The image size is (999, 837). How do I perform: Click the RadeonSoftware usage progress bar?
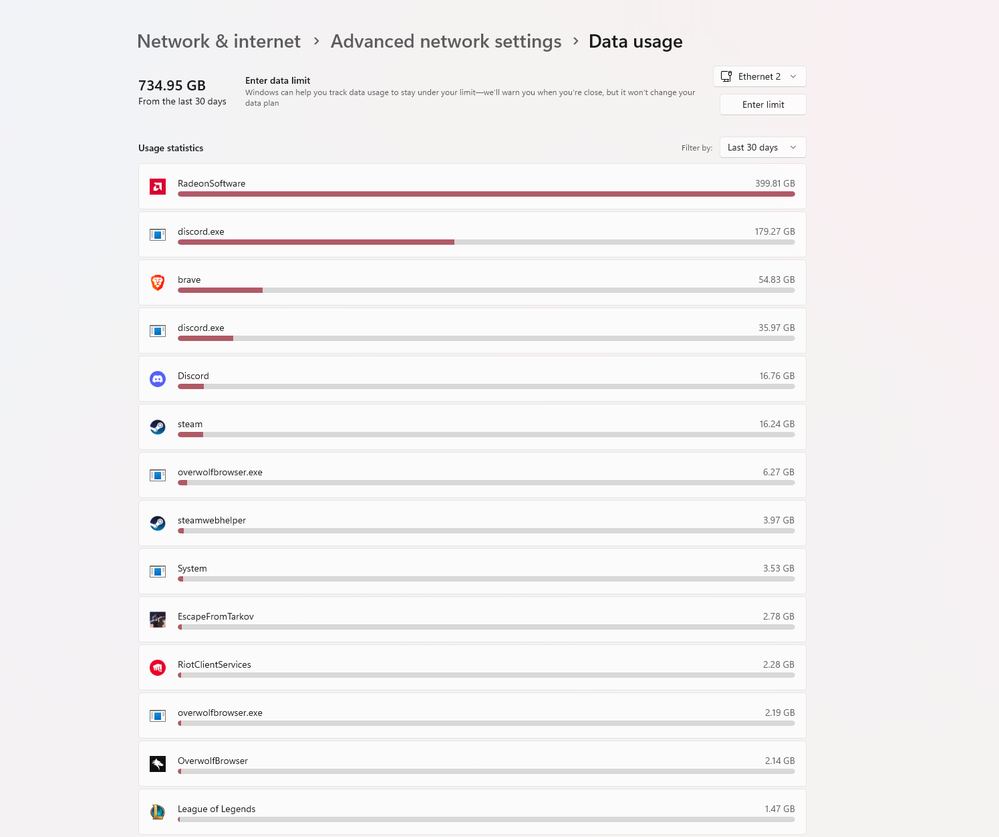pyautogui.click(x=486, y=194)
